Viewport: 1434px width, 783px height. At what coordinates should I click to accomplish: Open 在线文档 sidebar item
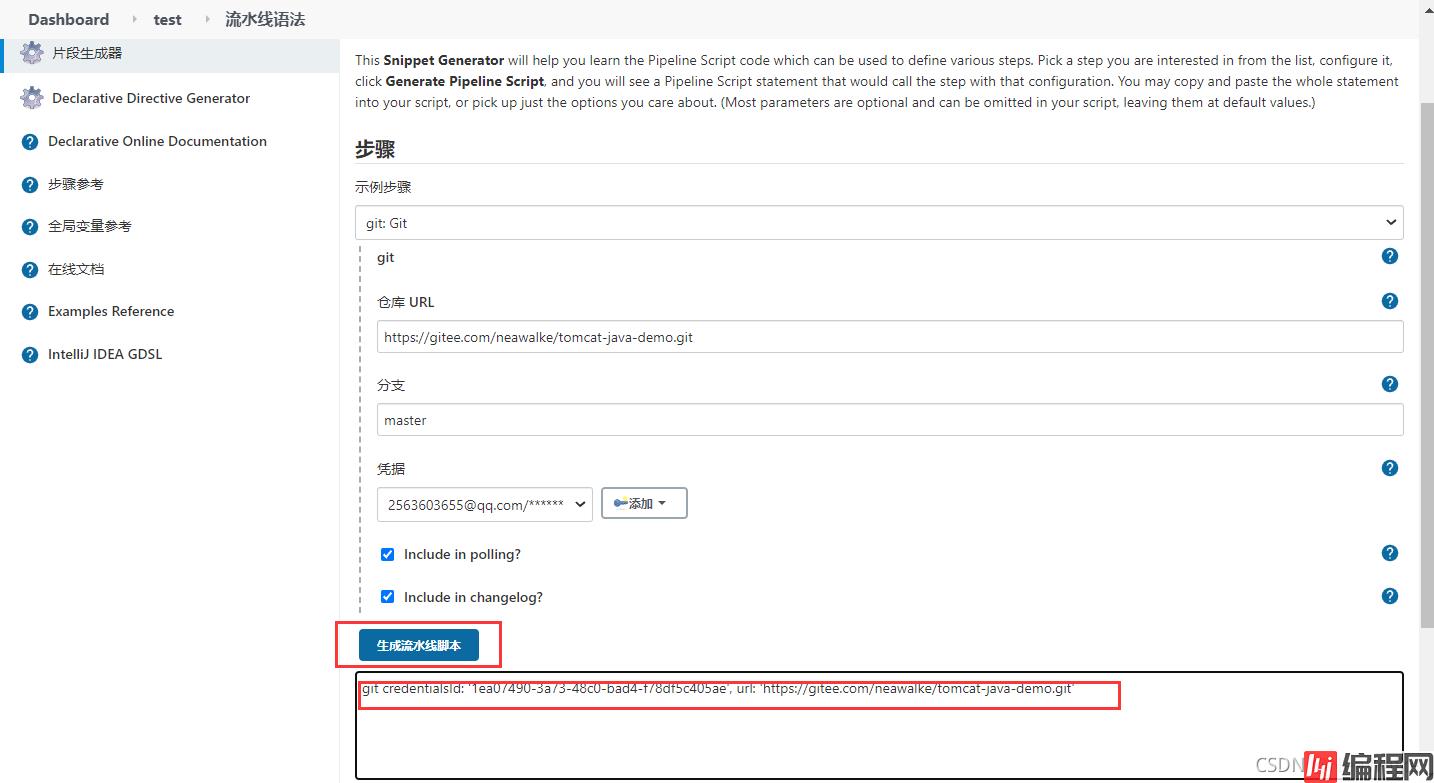pos(76,269)
